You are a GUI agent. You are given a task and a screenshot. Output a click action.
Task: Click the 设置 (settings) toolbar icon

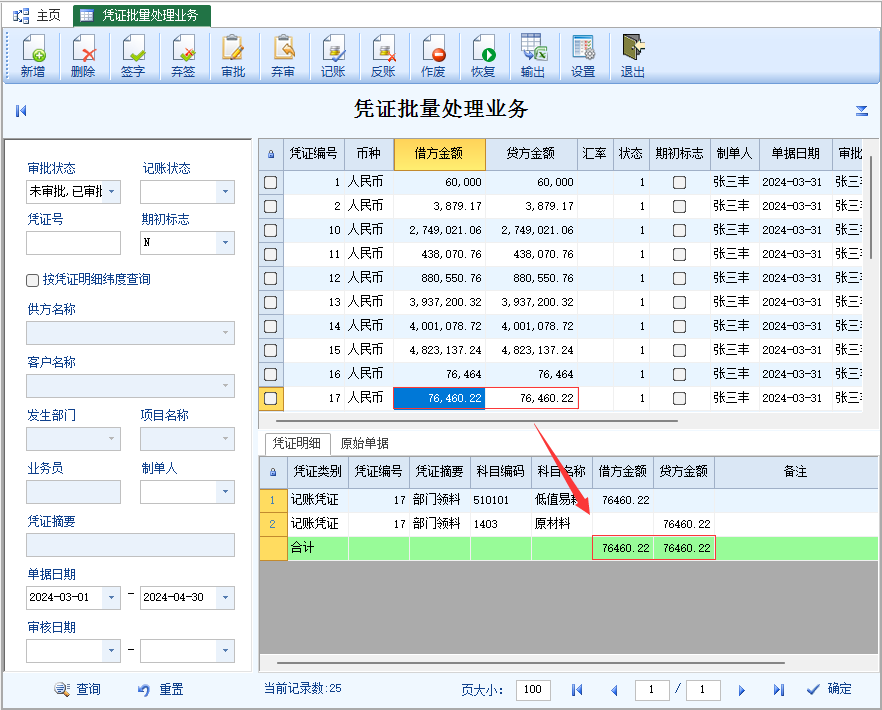[x=583, y=56]
